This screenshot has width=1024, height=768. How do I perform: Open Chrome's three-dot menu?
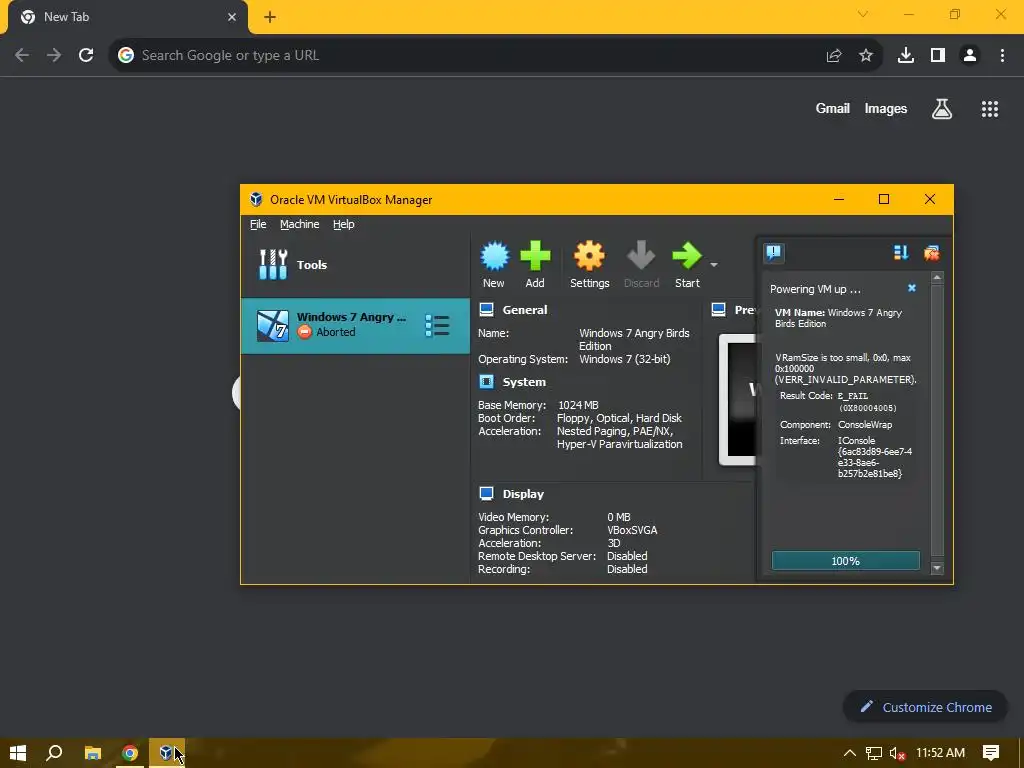(x=1002, y=55)
